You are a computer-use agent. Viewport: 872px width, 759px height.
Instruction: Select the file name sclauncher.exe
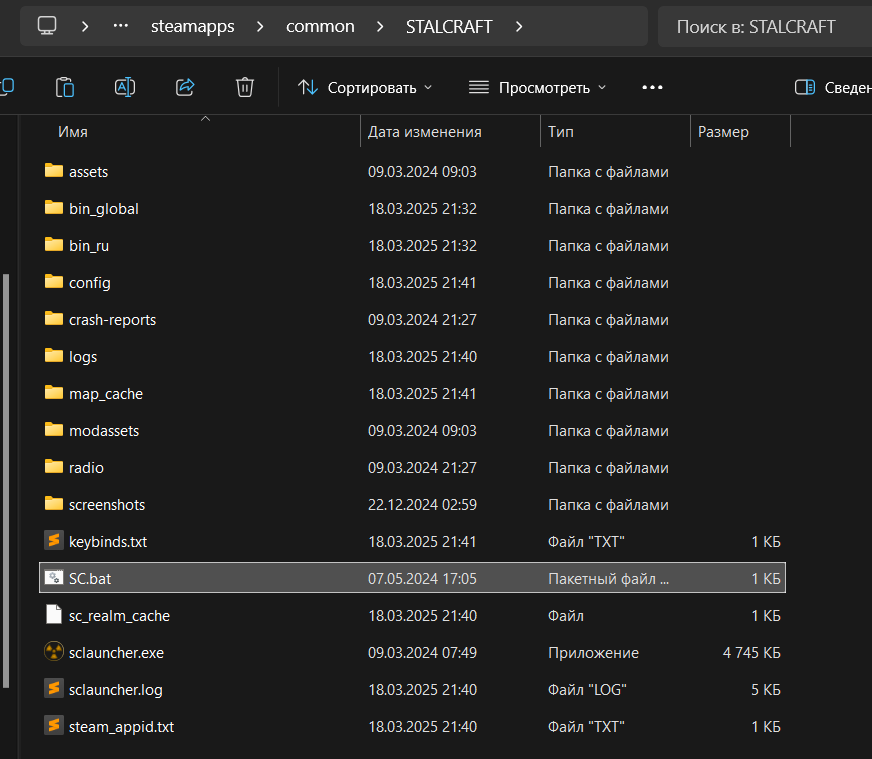pyautogui.click(x=116, y=653)
